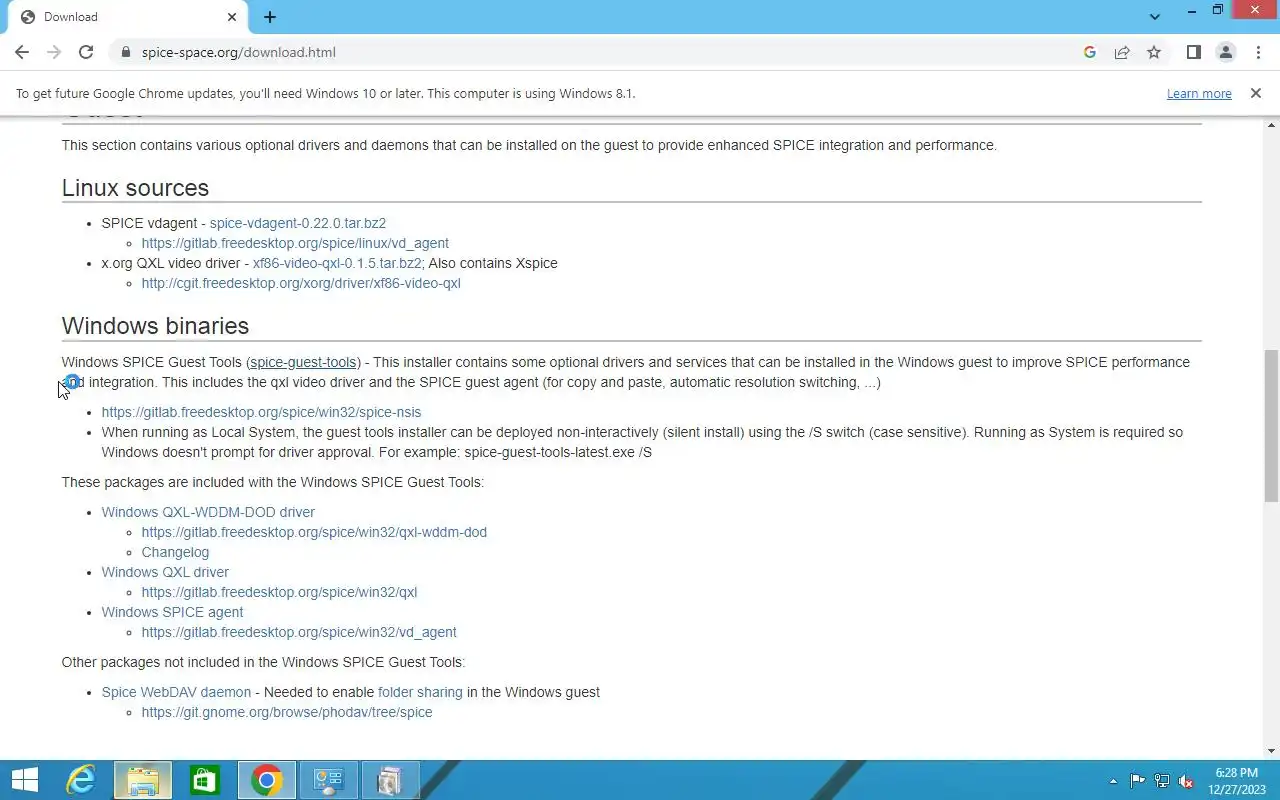Open the win32/qxl-wddm-dod gitlab link
Image resolution: width=1280 pixels, height=800 pixels.
(x=314, y=532)
